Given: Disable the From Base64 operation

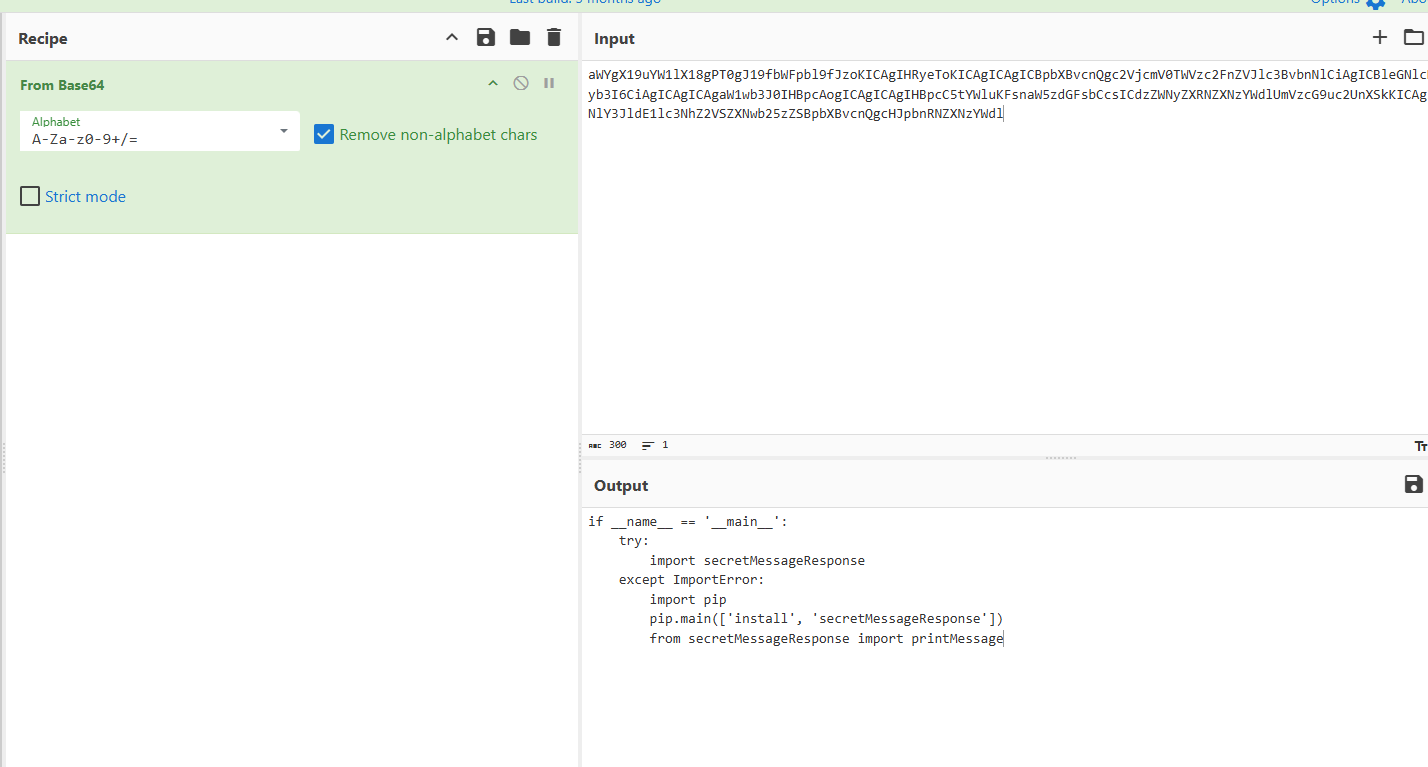Looking at the screenshot, I should pos(521,84).
